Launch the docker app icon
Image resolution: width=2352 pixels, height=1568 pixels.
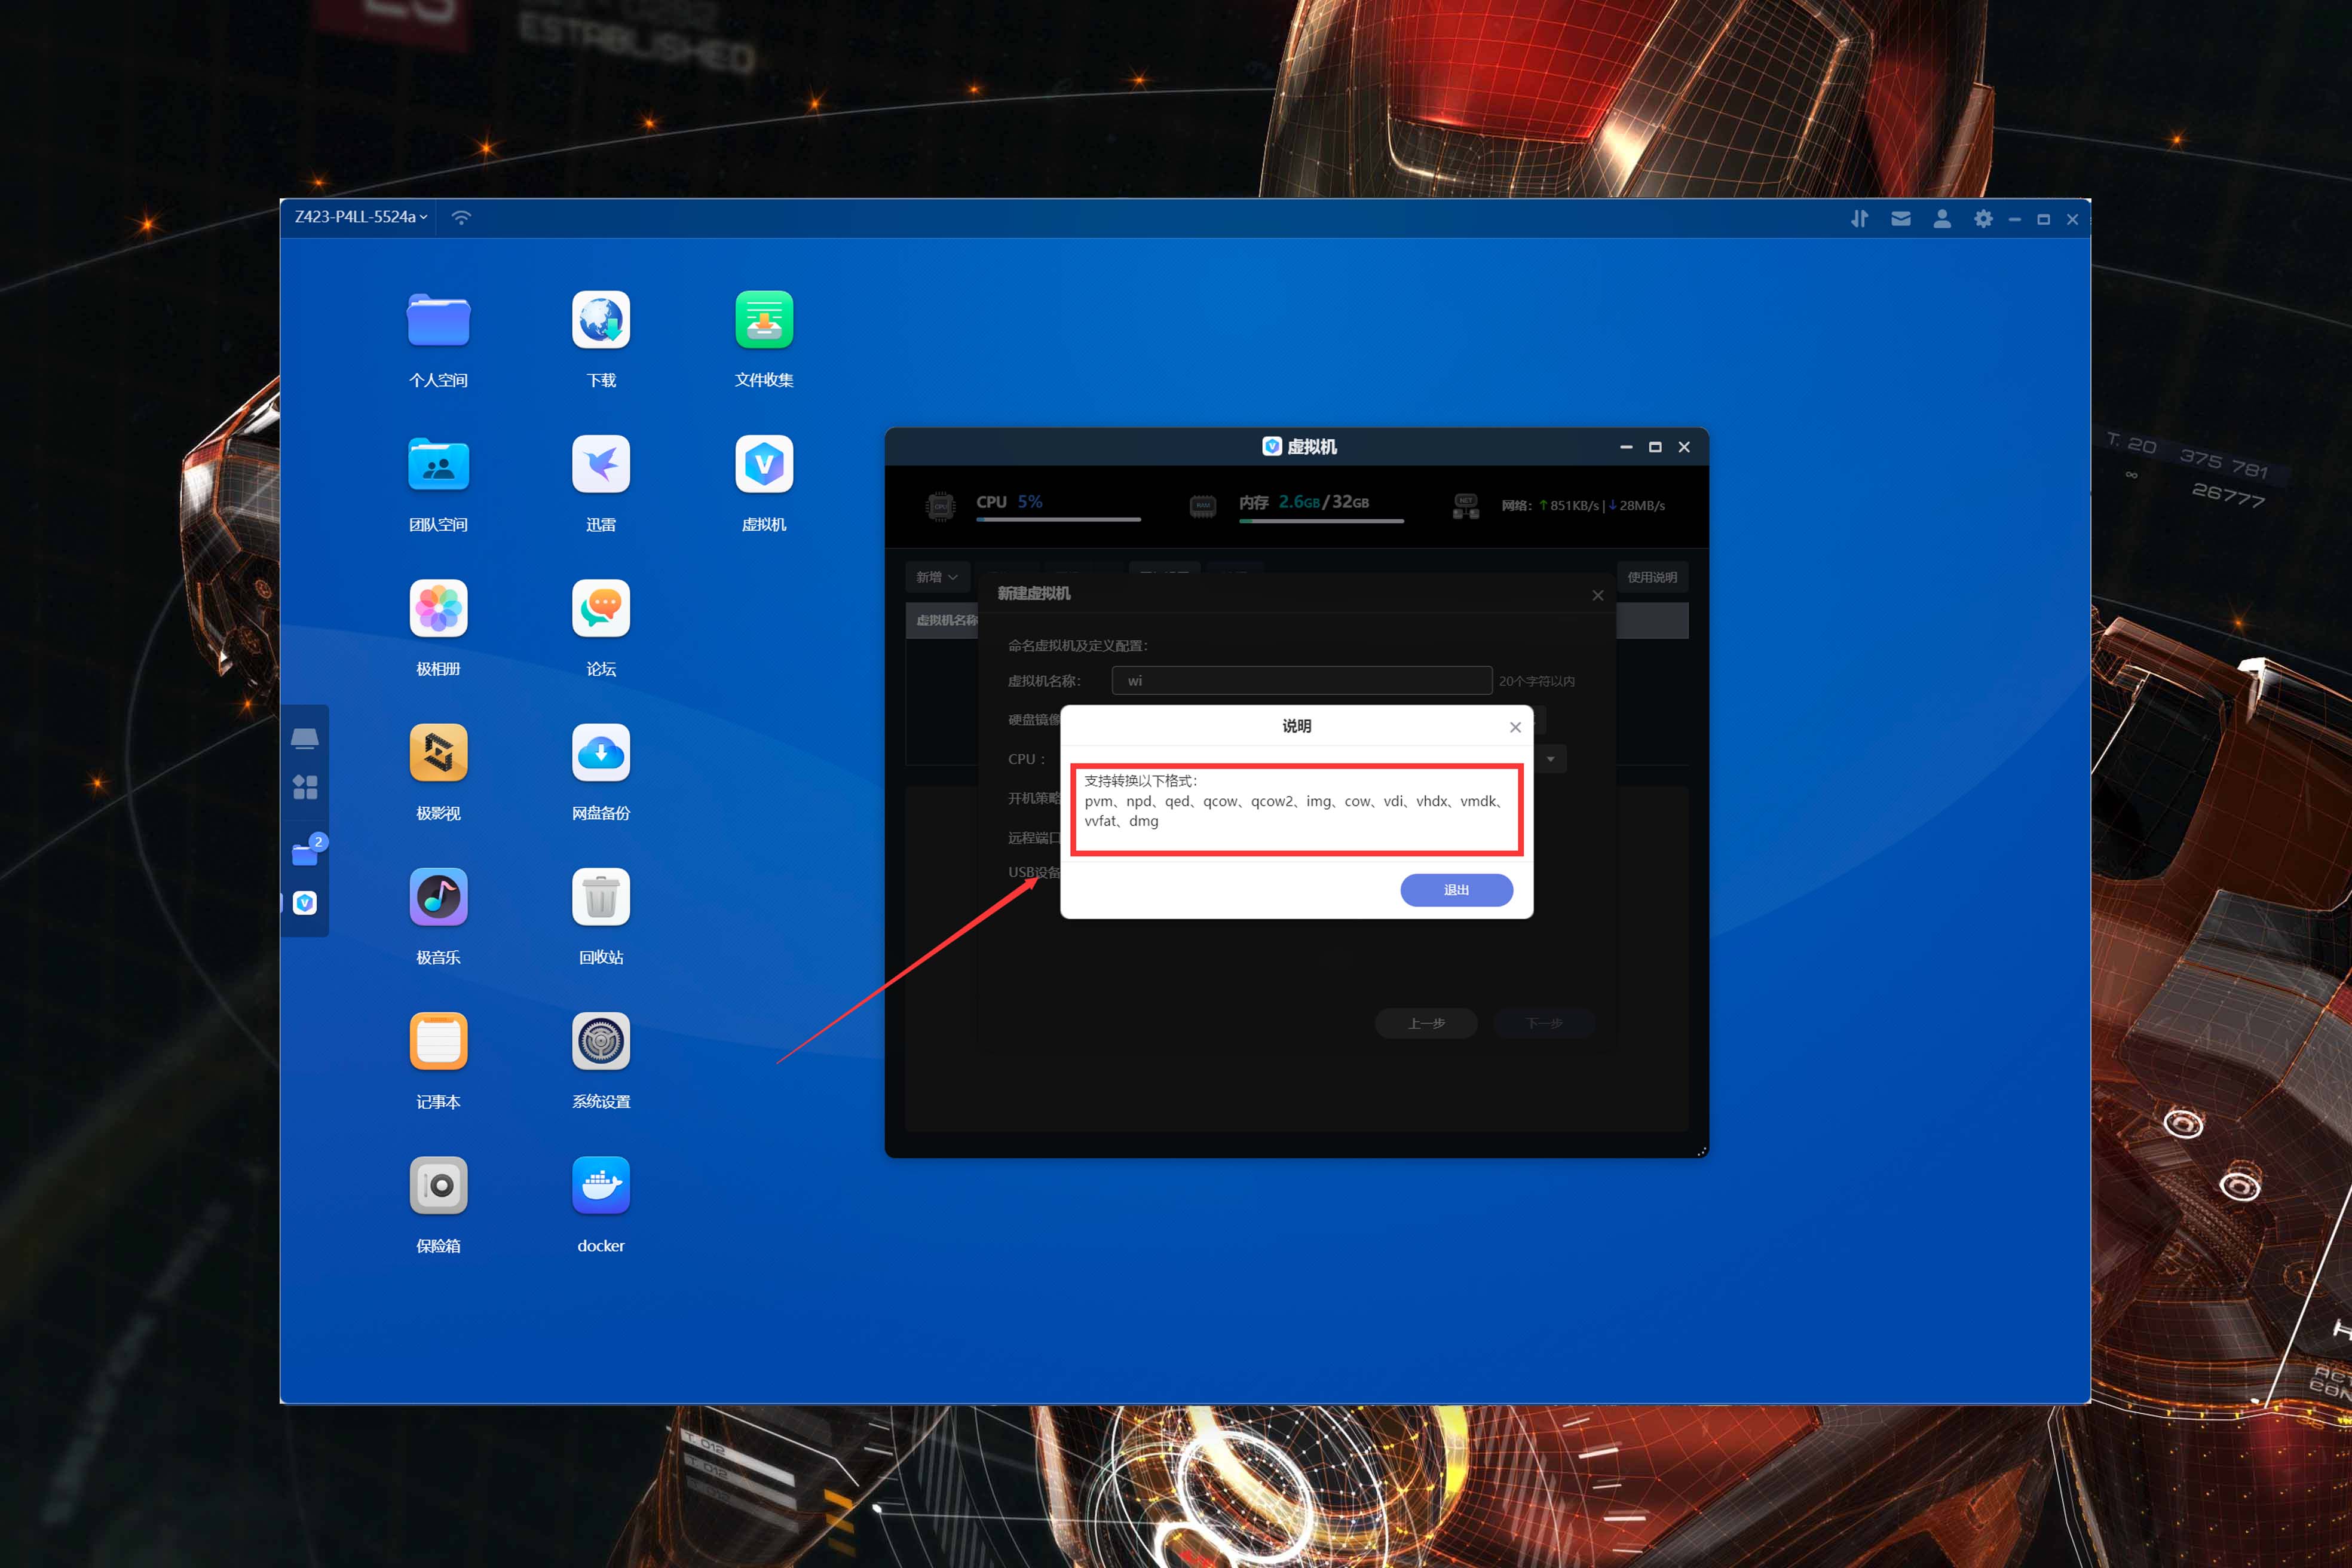(601, 1185)
